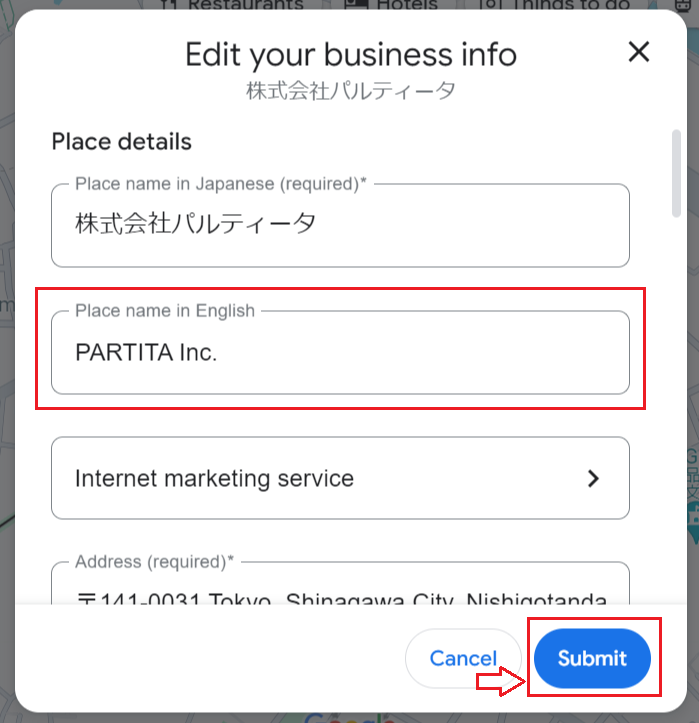Click the chevron beside Internet marketing service

click(593, 479)
